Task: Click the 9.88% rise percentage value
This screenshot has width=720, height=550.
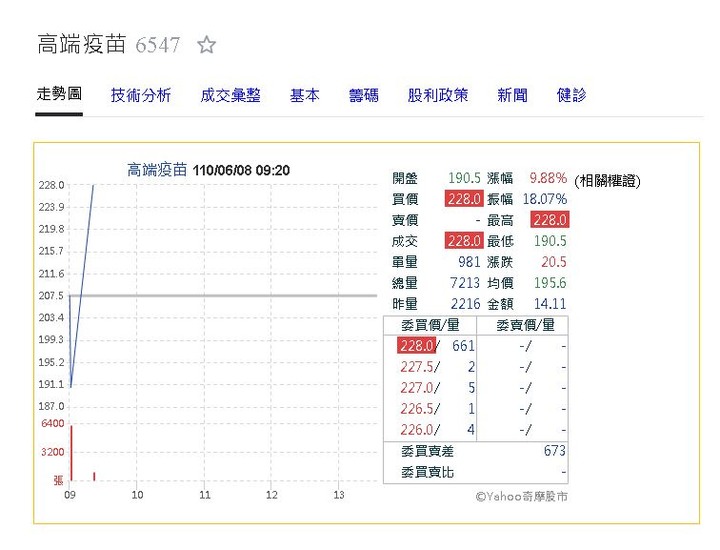Action: pos(548,178)
